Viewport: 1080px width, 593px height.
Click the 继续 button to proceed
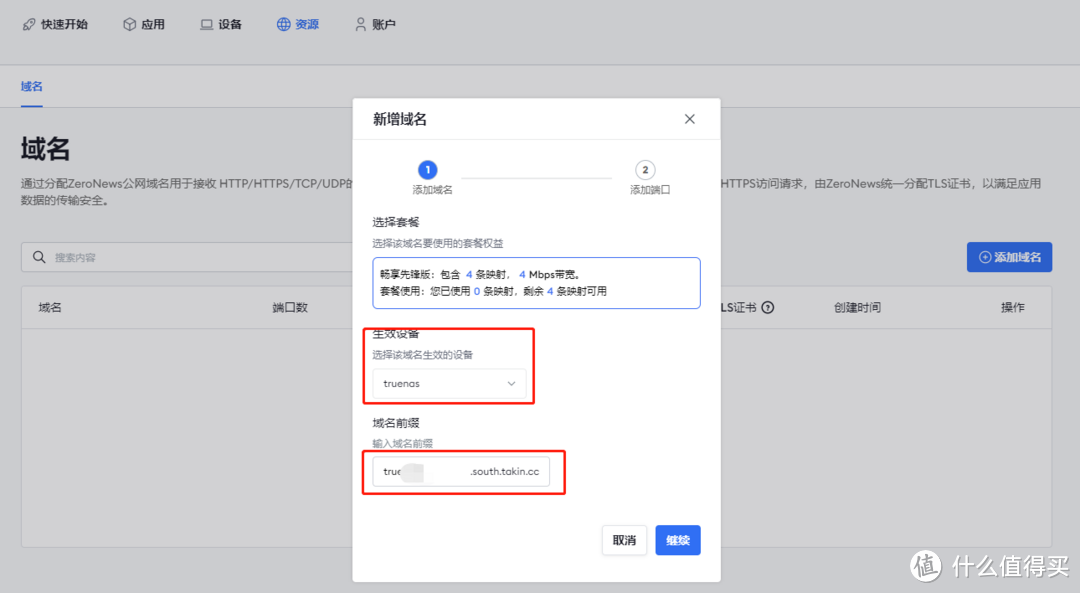pyautogui.click(x=678, y=539)
